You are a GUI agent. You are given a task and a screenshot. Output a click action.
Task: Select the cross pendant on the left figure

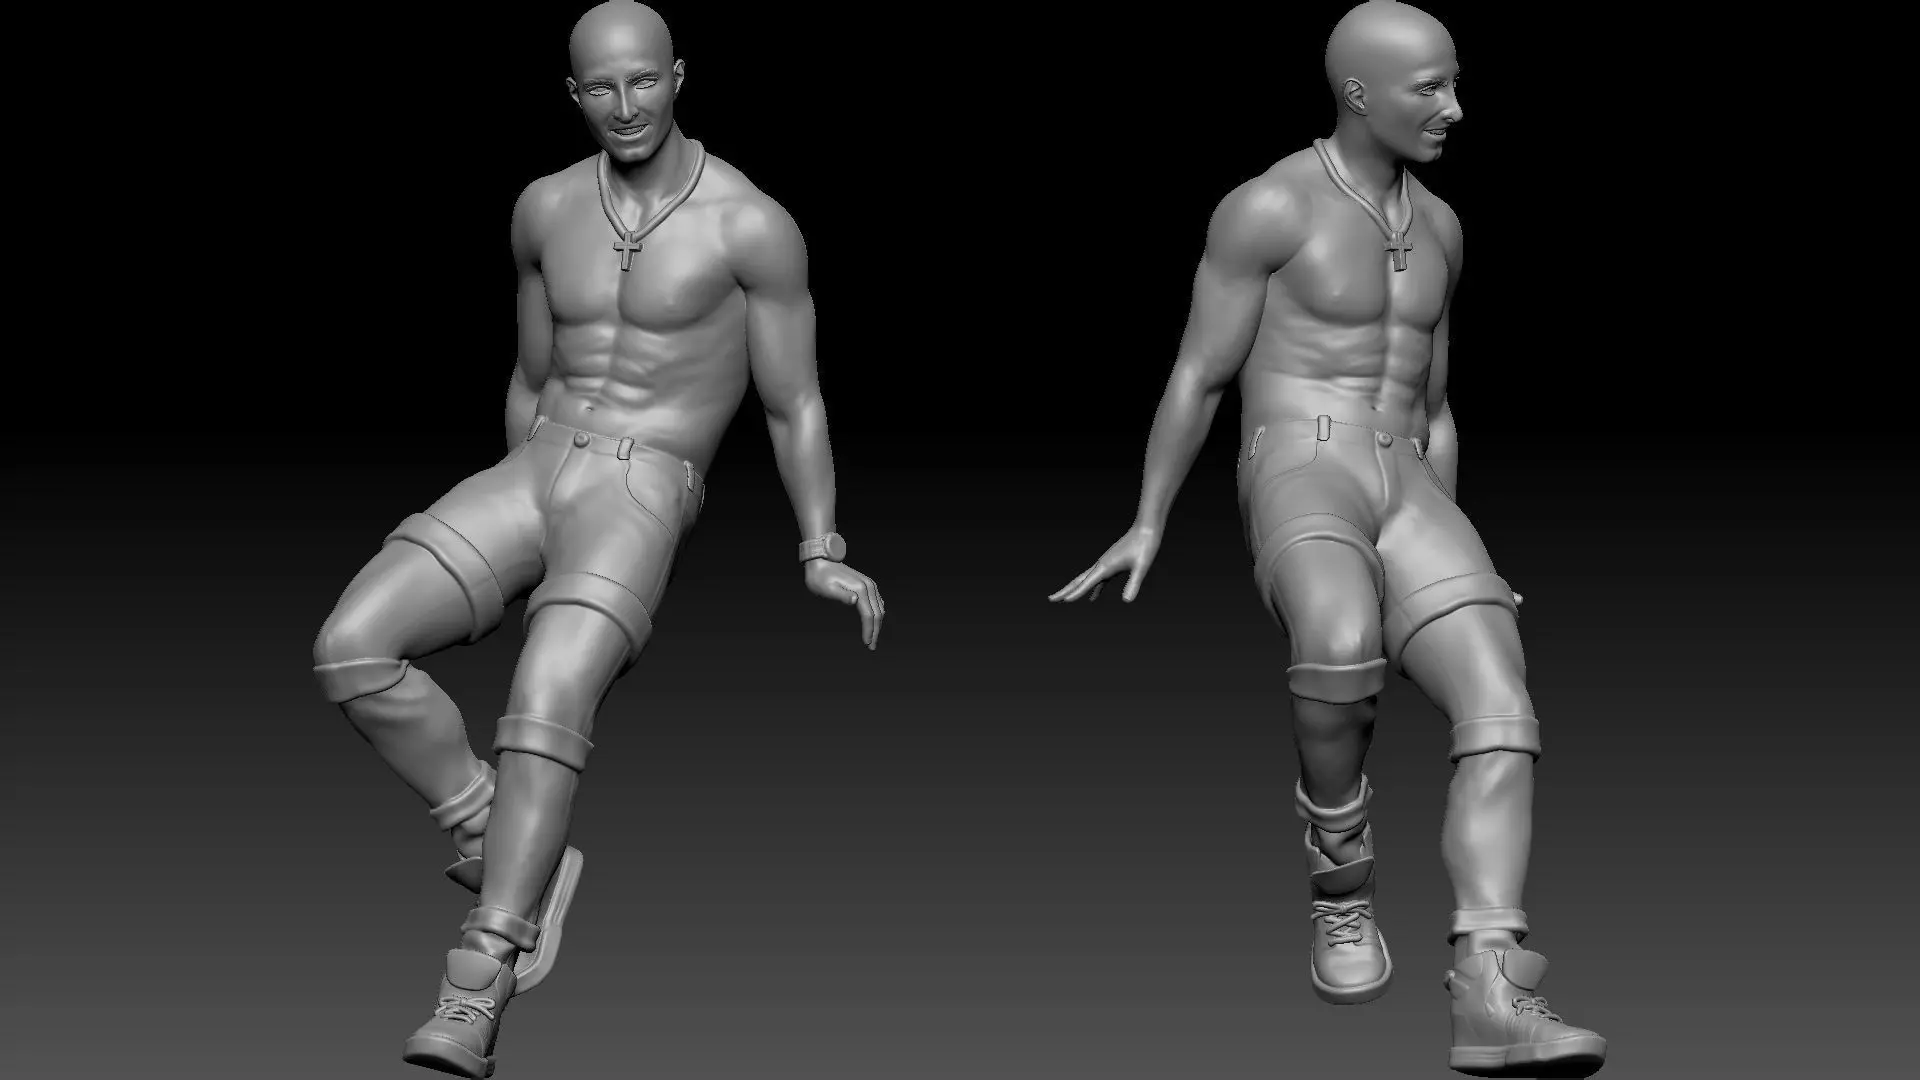click(627, 251)
